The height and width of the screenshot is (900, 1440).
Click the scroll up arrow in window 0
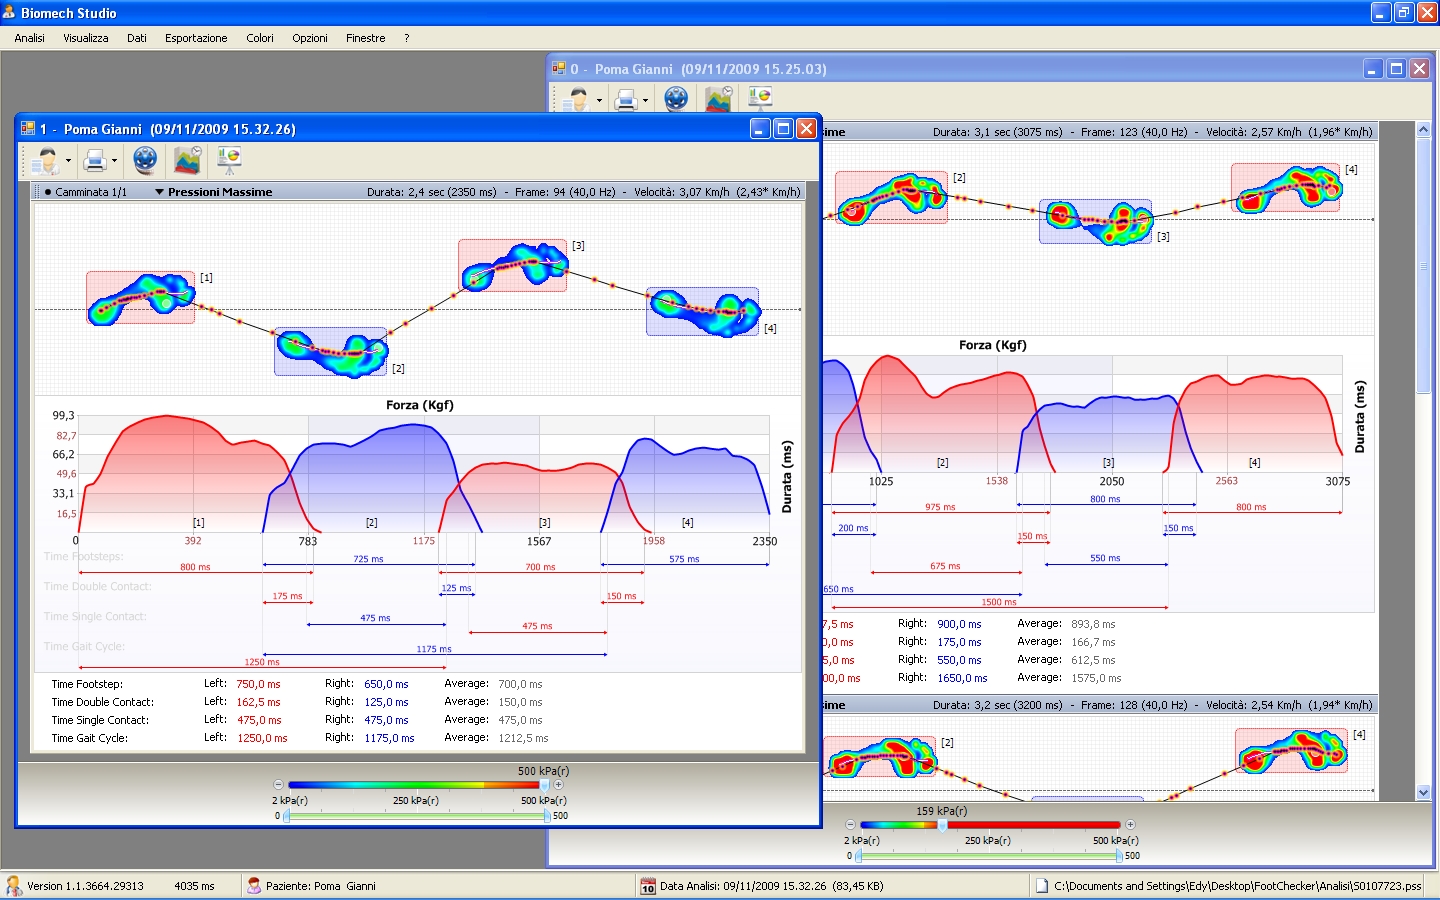point(1424,130)
